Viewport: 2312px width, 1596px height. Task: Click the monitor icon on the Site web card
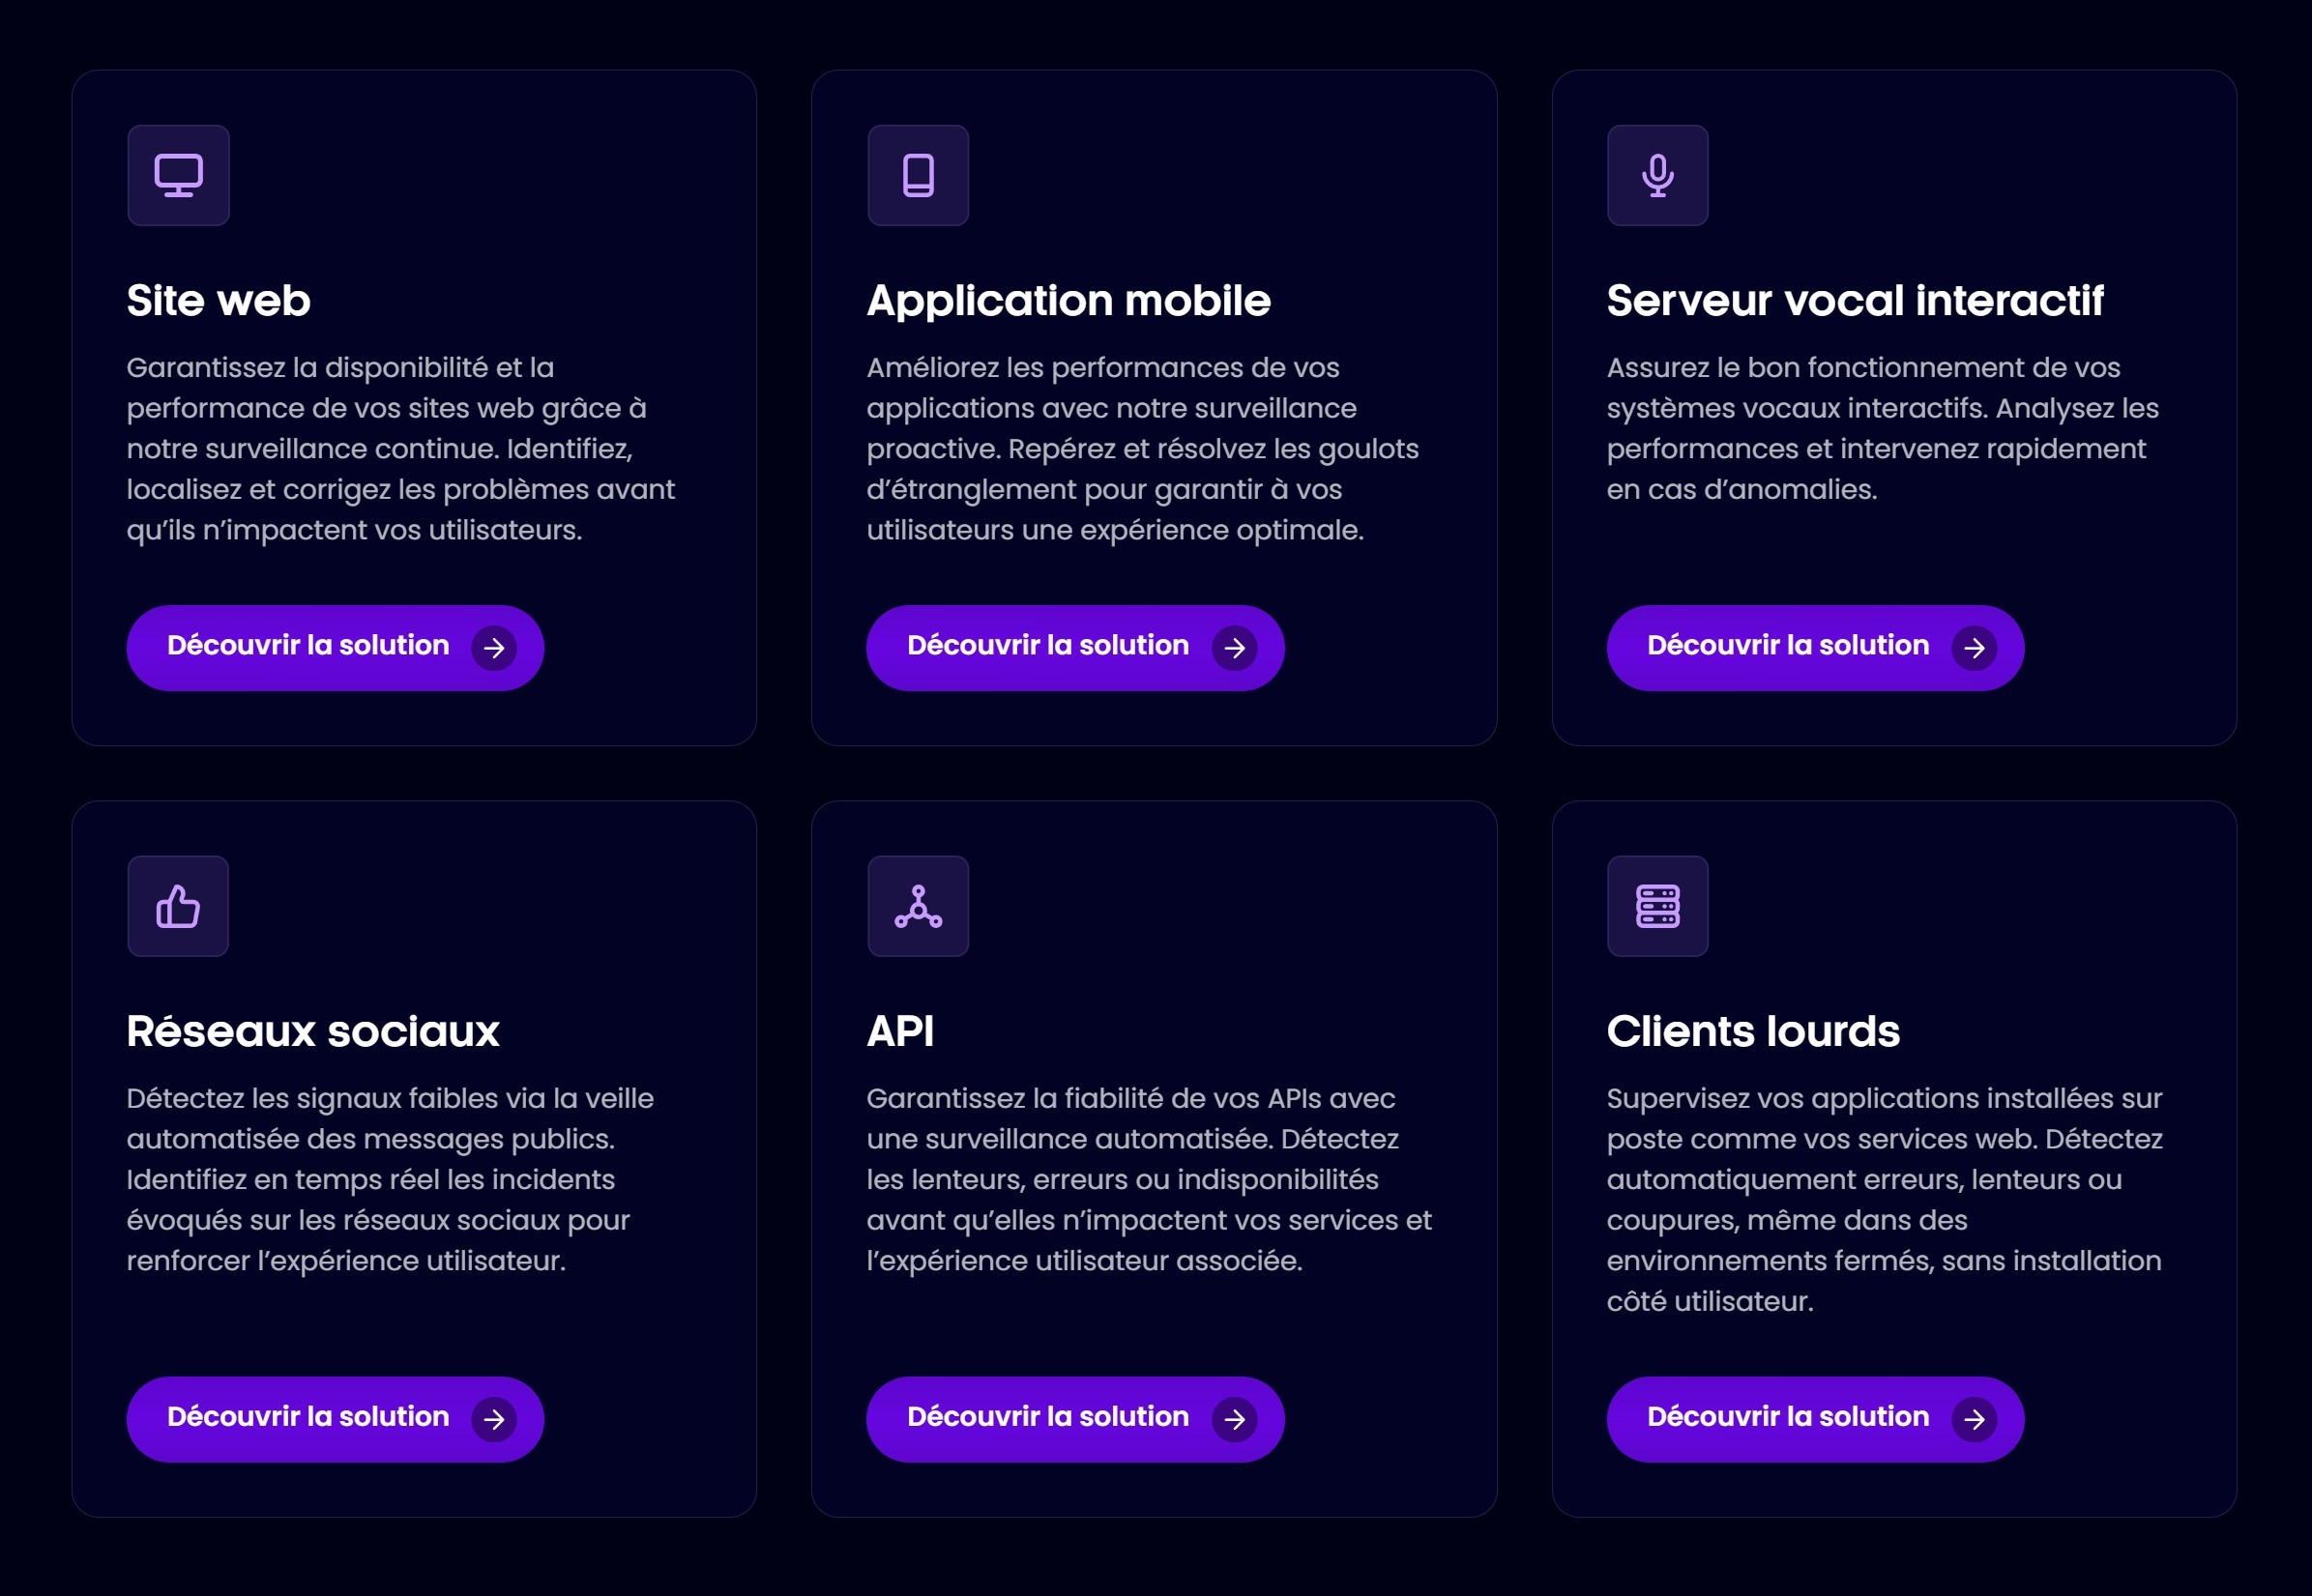pyautogui.click(x=179, y=175)
